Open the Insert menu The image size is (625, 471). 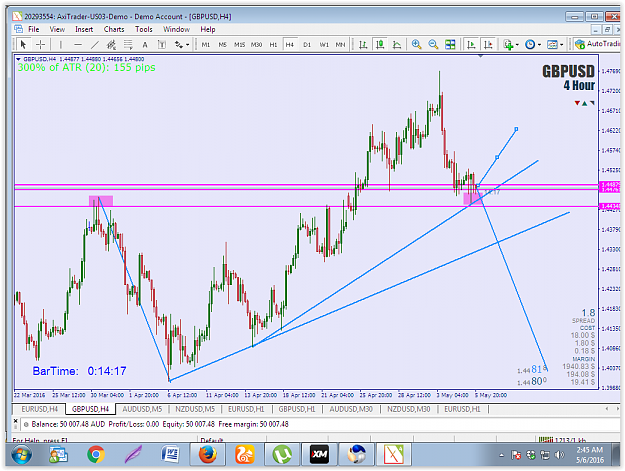[x=84, y=29]
